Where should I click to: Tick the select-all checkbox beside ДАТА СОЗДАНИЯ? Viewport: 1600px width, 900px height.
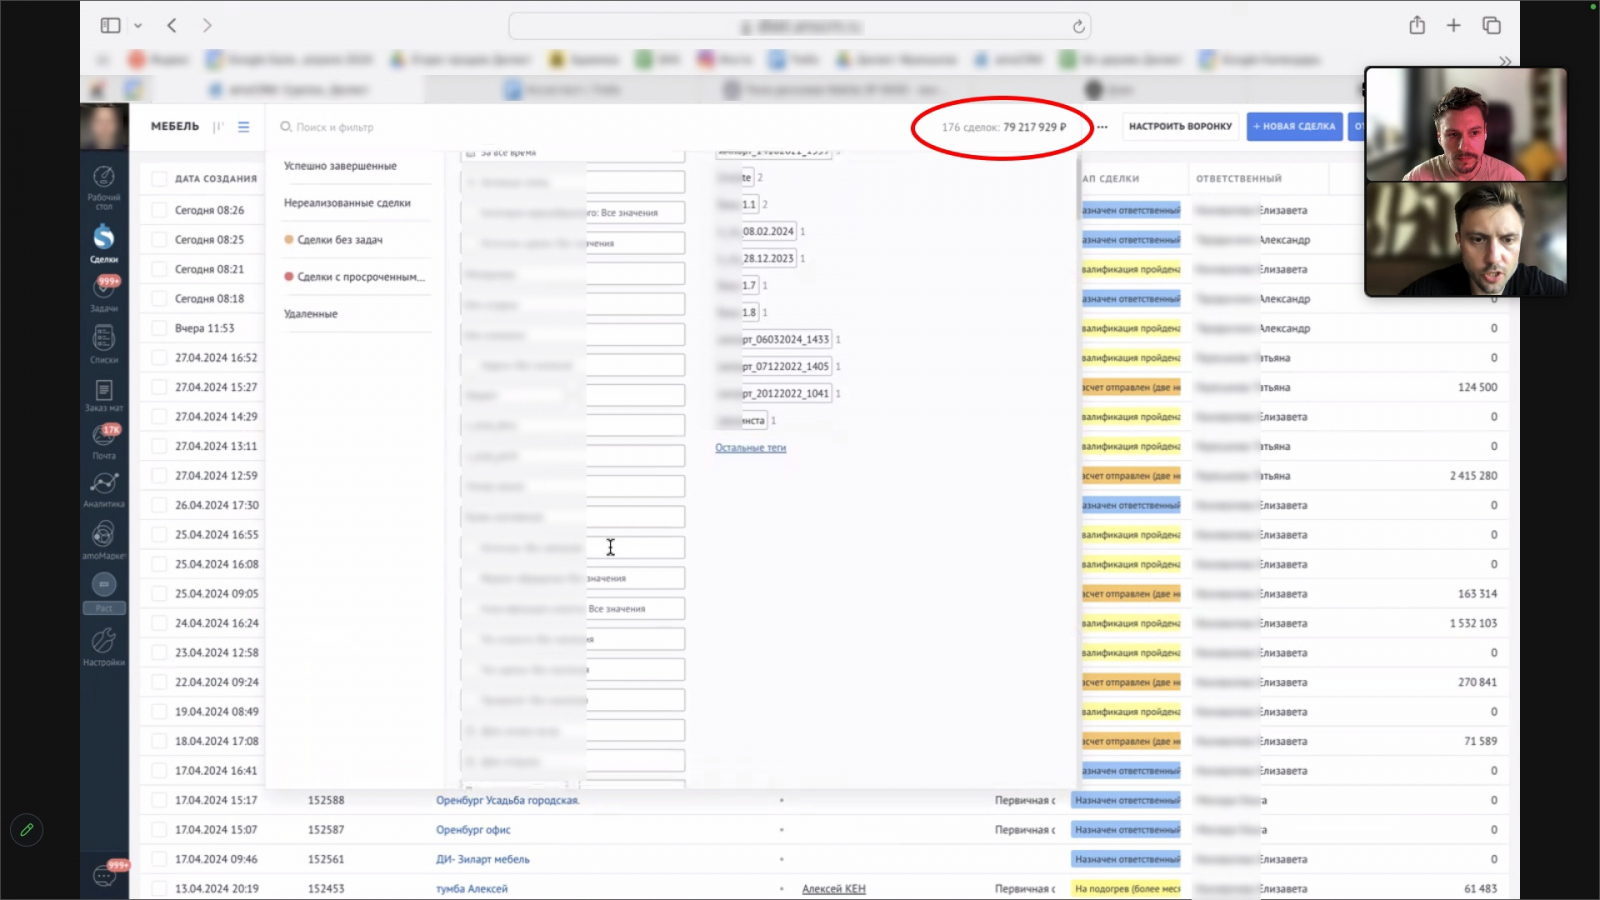[x=158, y=179]
